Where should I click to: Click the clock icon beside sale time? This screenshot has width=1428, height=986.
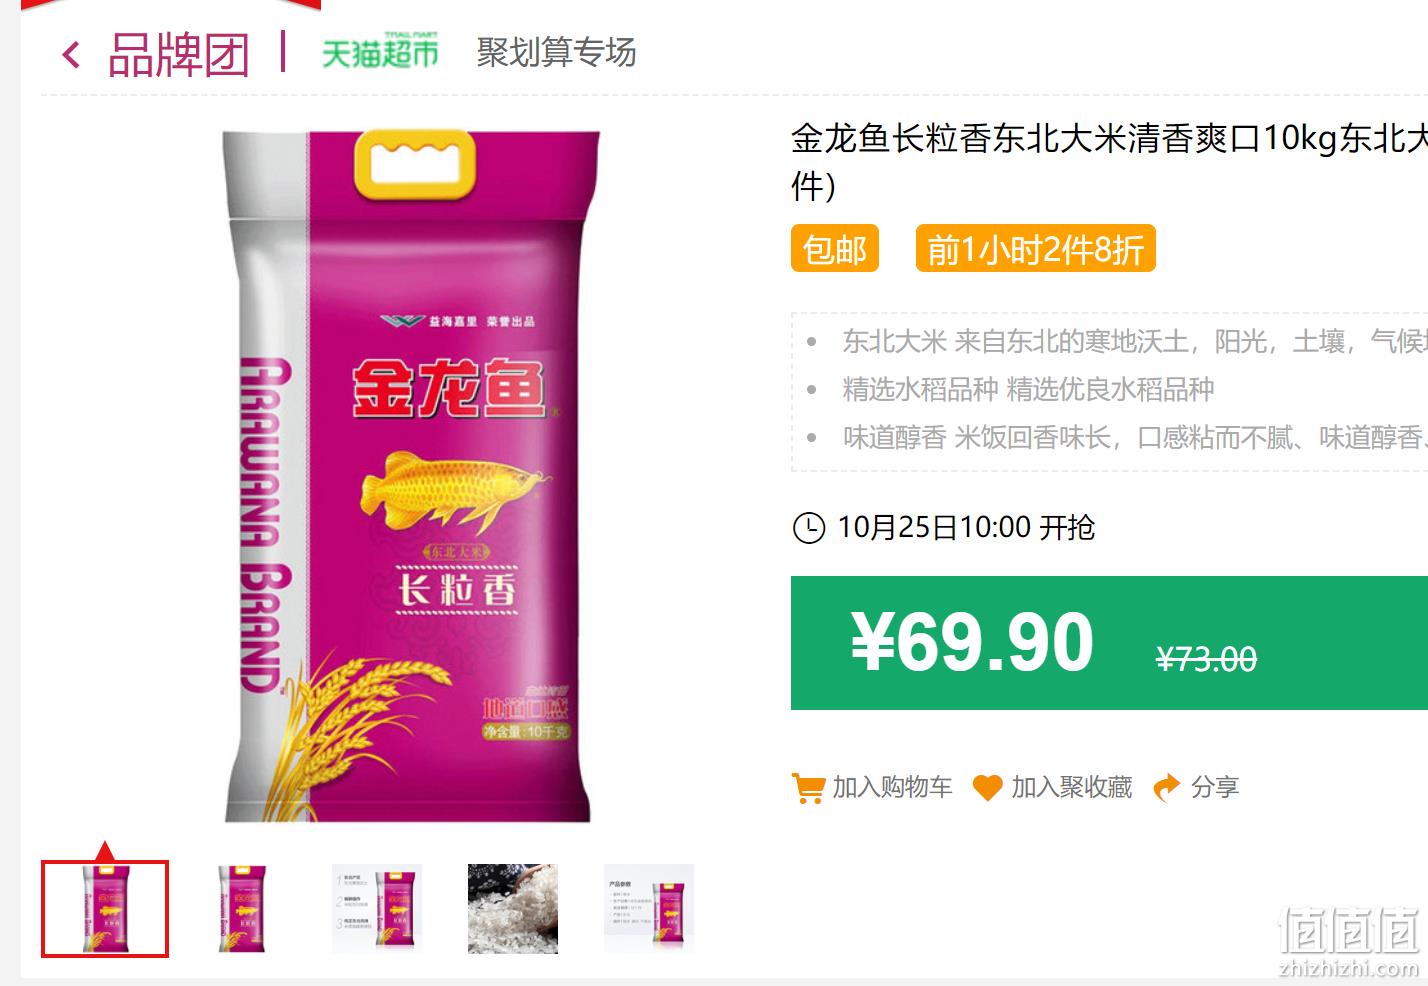[809, 527]
